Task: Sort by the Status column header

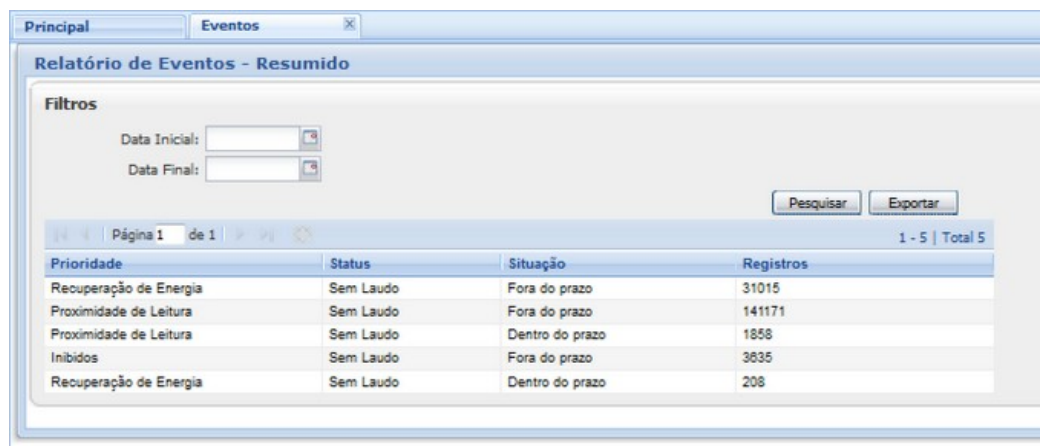Action: (351, 264)
